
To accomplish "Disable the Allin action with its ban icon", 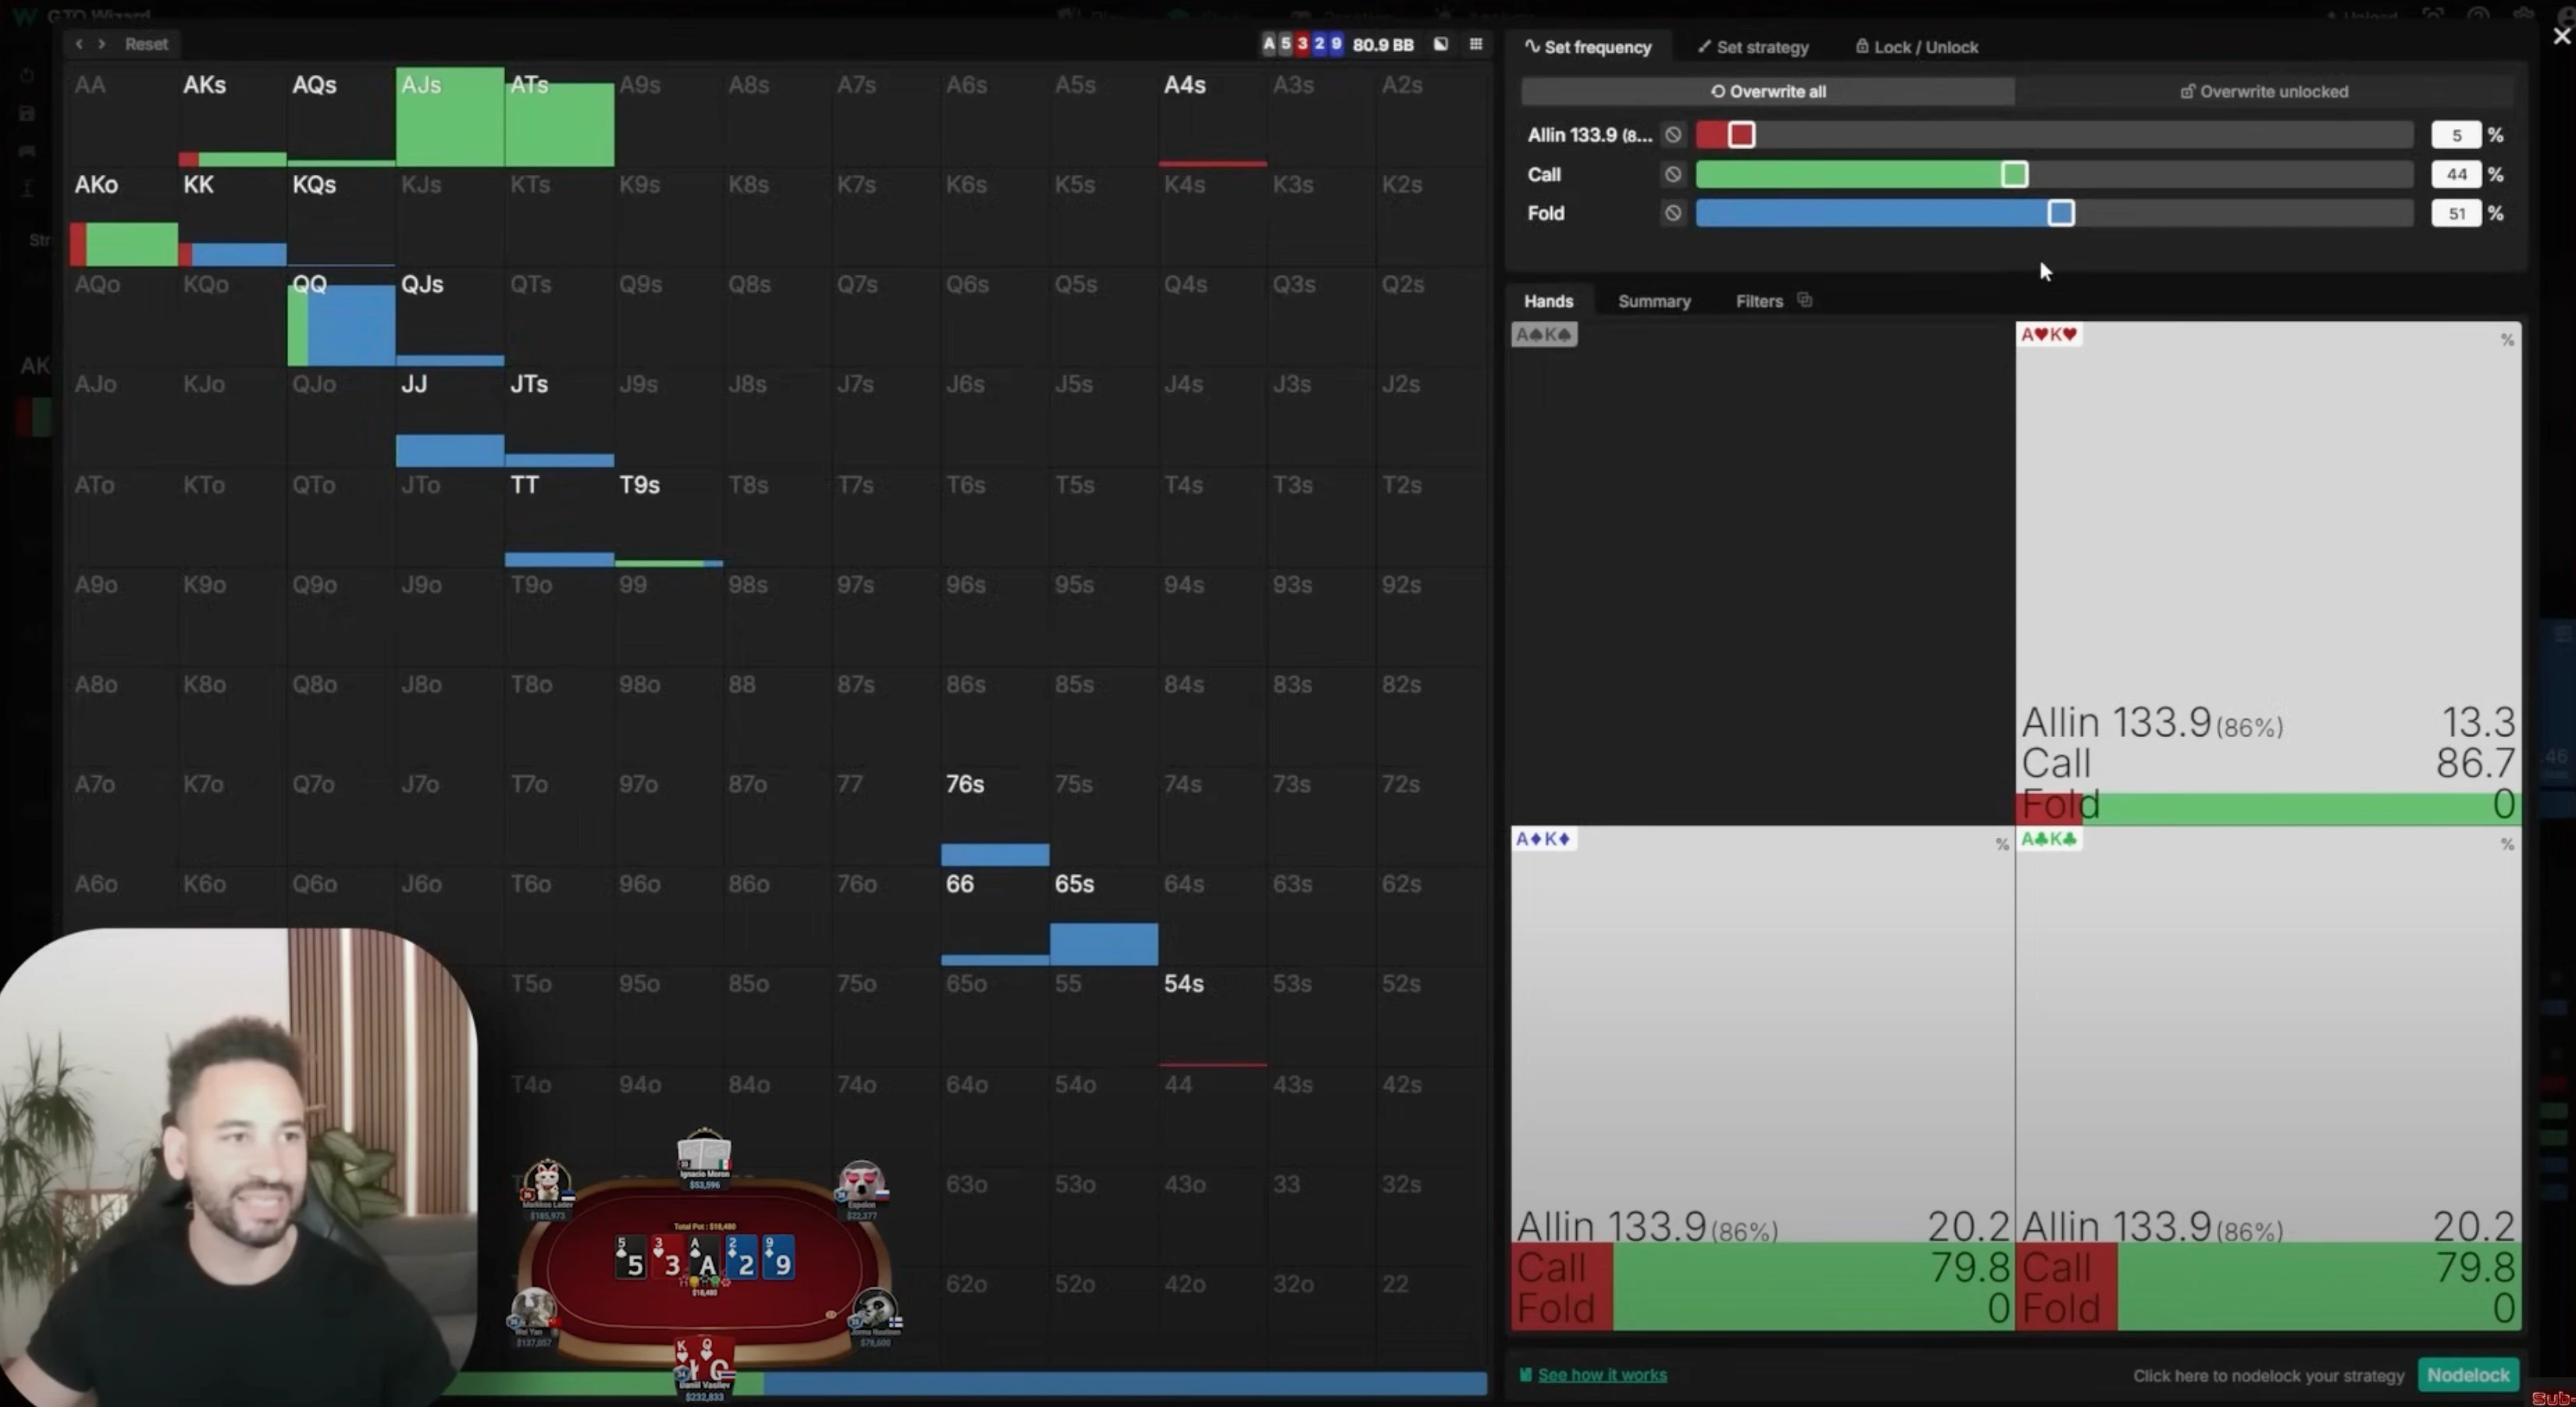I will click(x=1672, y=135).
